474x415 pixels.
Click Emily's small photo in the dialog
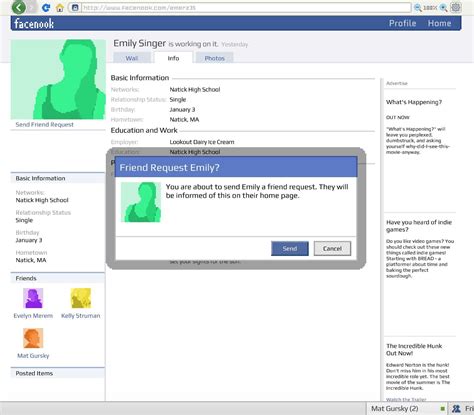(141, 202)
